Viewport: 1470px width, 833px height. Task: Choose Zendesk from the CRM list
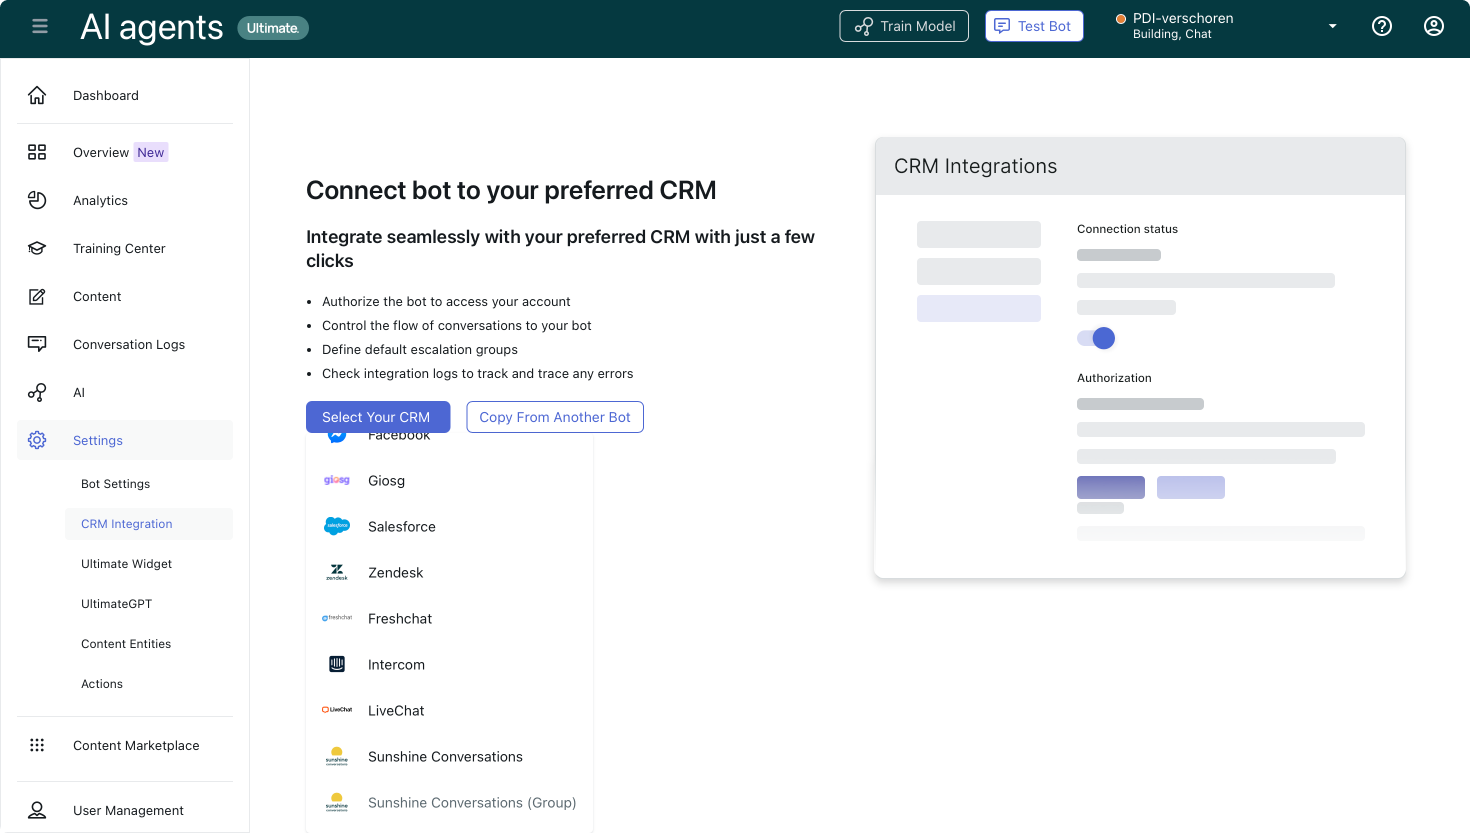coord(450,572)
